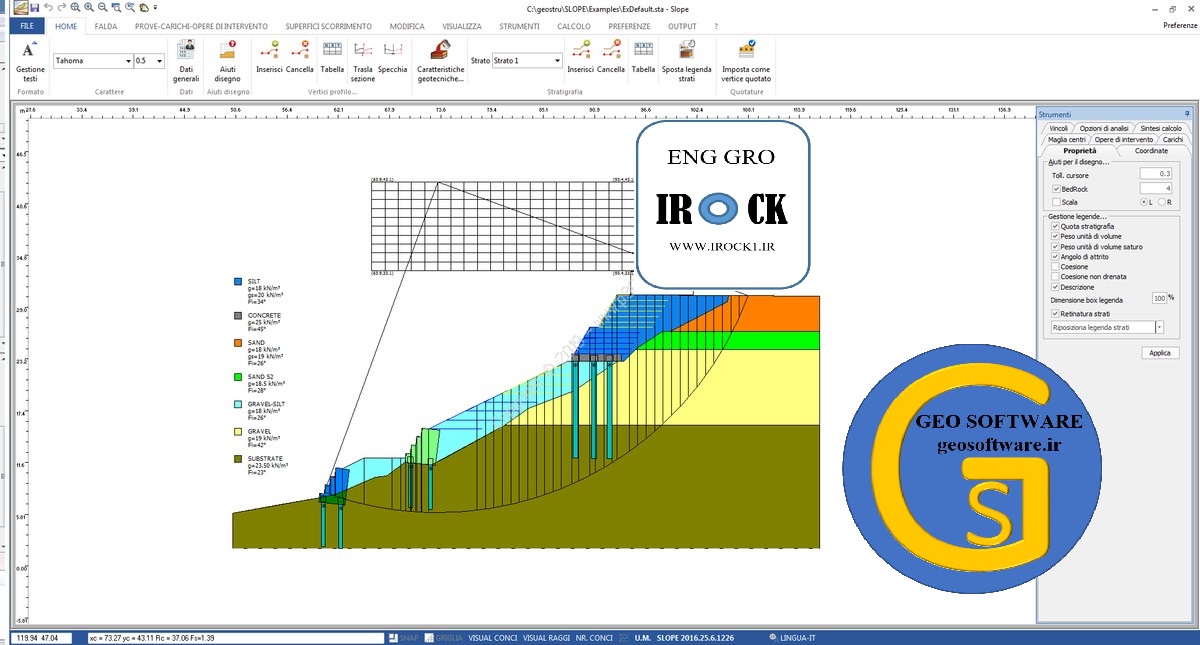Open the Tahoma font dropdown
1200x645 pixels.
click(x=127, y=61)
